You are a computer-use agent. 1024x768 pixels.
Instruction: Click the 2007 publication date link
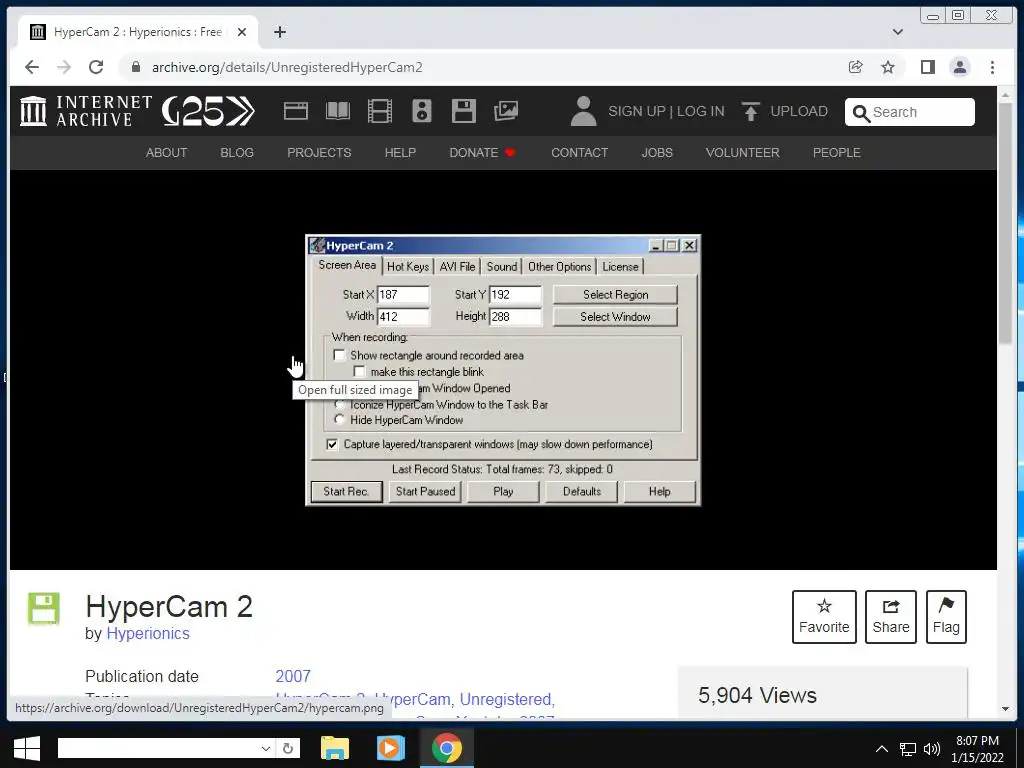point(293,676)
